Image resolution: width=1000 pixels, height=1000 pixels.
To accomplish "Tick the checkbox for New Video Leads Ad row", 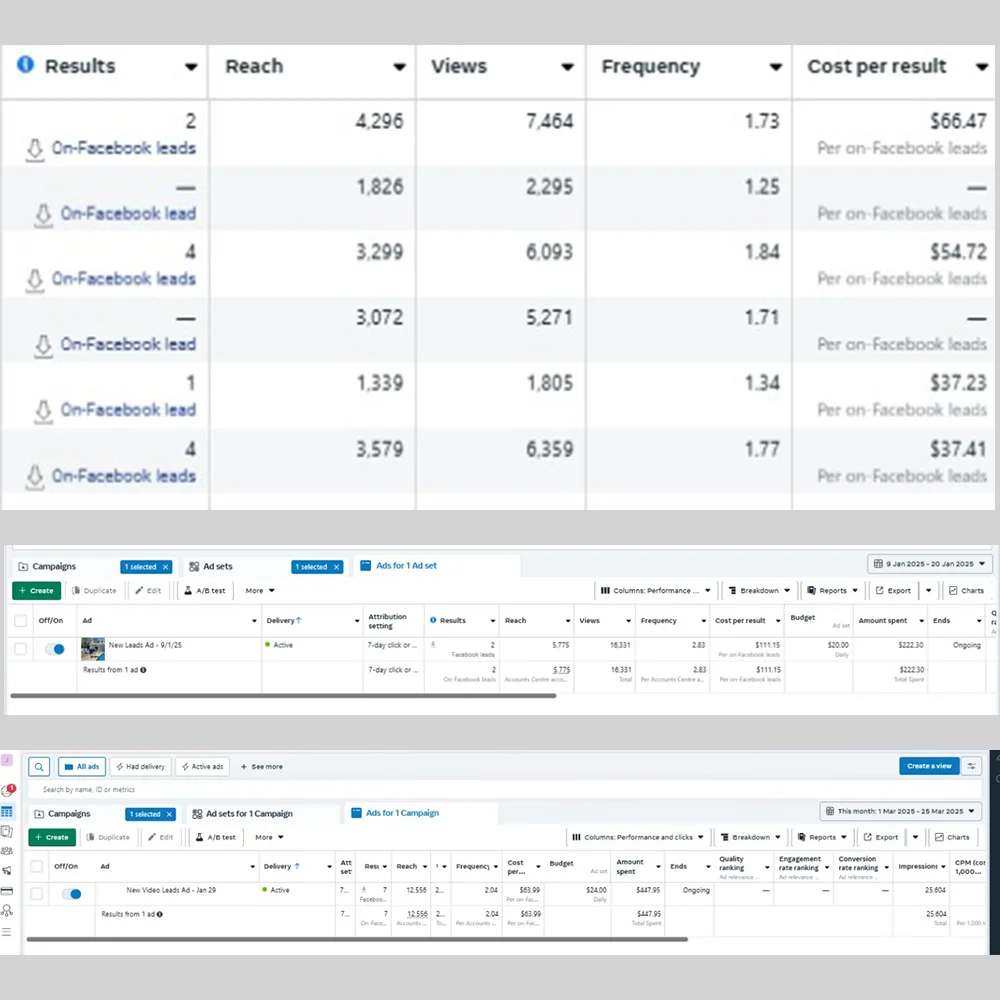I will point(37,892).
